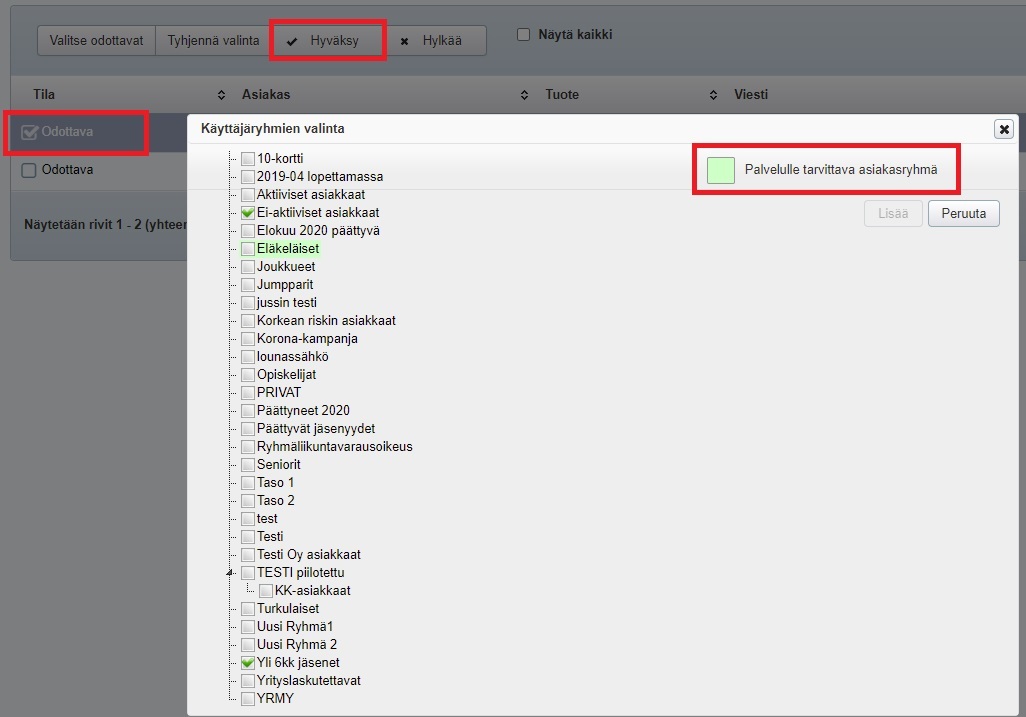Image resolution: width=1026 pixels, height=717 pixels.
Task: Select the Opiskelijat group in tree
Action: pos(286,375)
